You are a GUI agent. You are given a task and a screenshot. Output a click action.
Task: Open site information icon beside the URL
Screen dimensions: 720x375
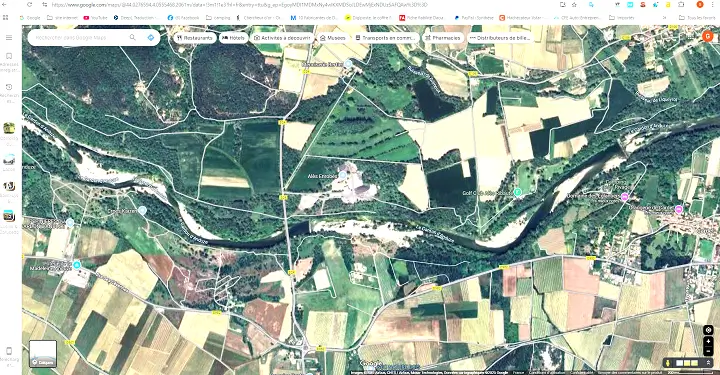45,5
